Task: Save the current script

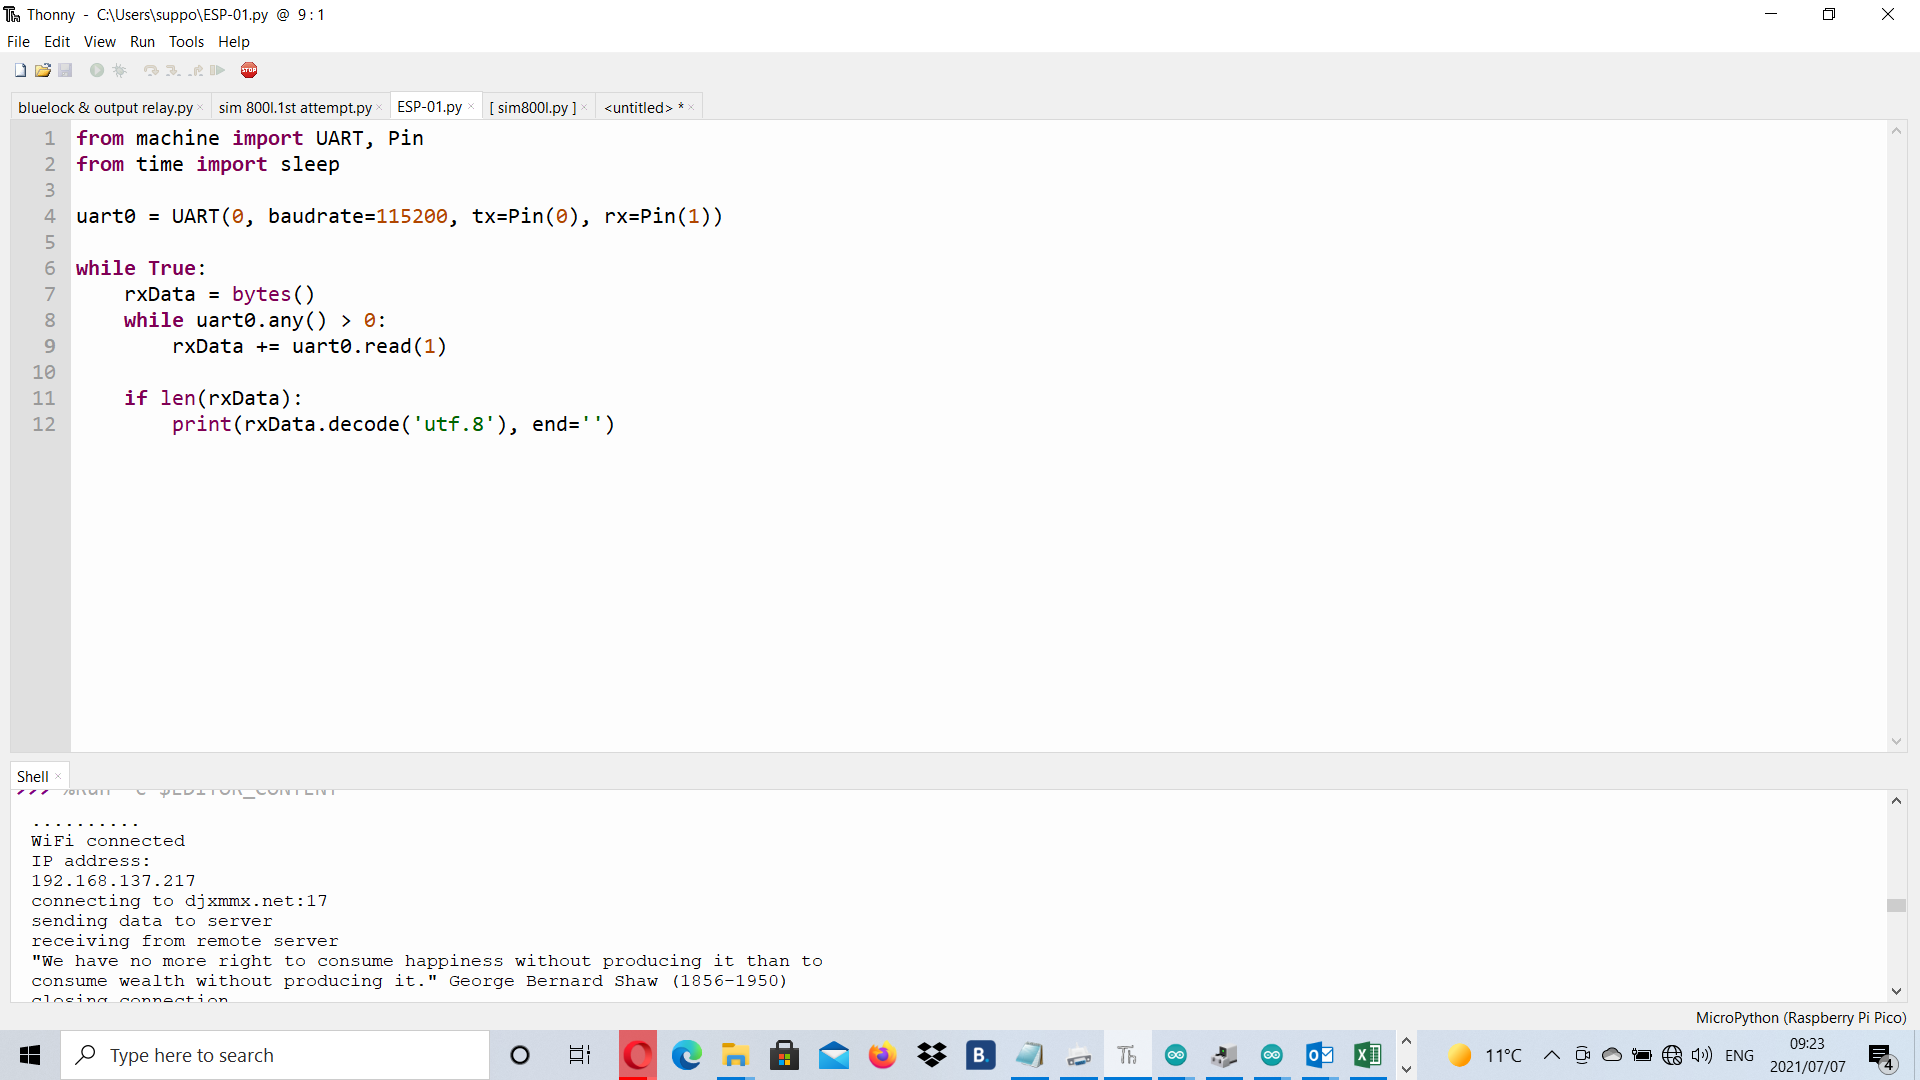Action: (65, 70)
